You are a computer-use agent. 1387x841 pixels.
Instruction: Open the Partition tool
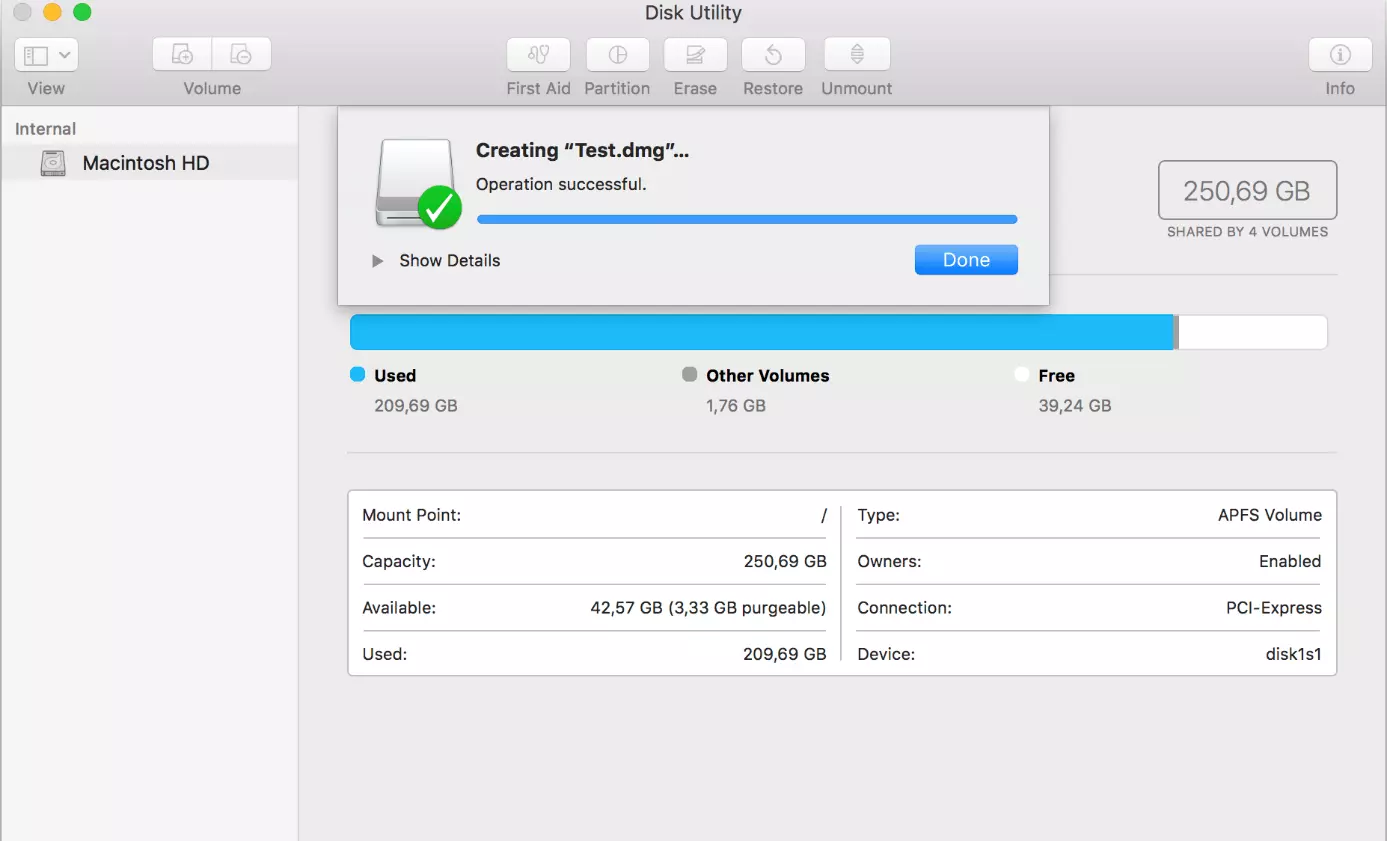pyautogui.click(x=617, y=55)
